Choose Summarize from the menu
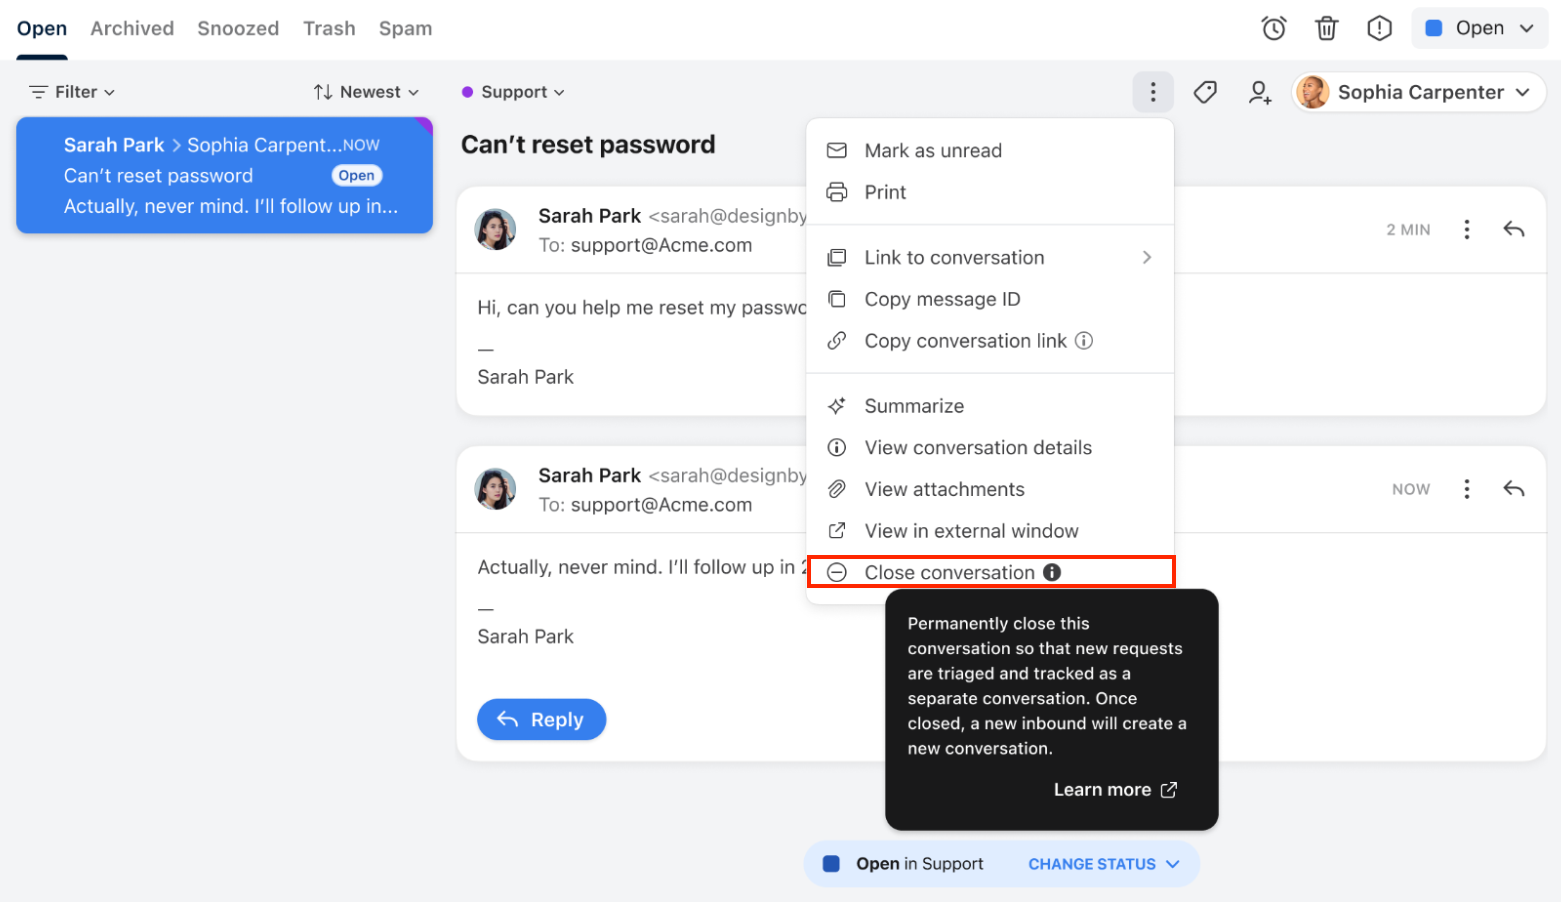1561x902 pixels. (x=990, y=406)
